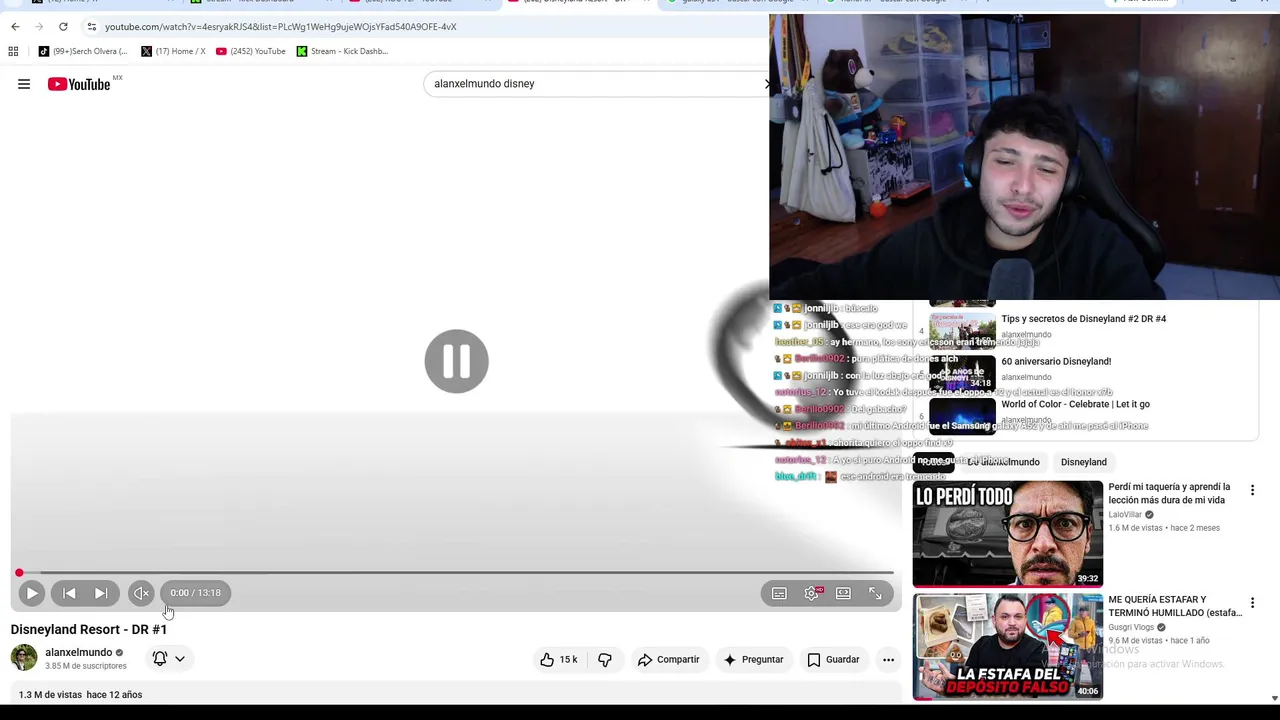Screen dimensions: 1280x720
Task: Click the YouTube search field with alanxelmundo disney
Action: (x=595, y=84)
